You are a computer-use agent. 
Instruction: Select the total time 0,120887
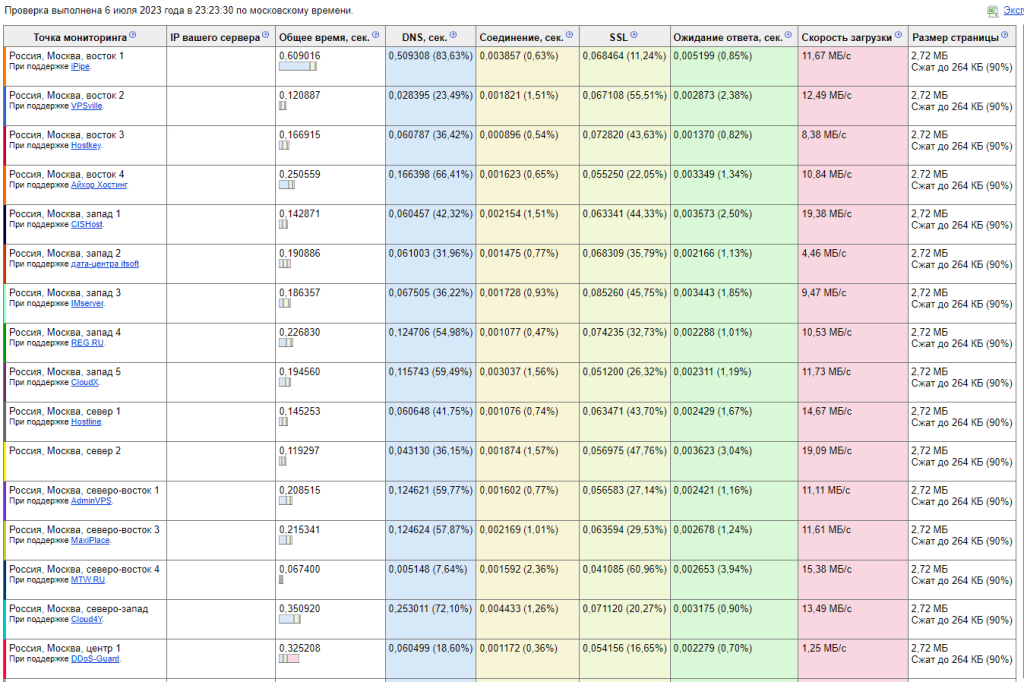300,95
